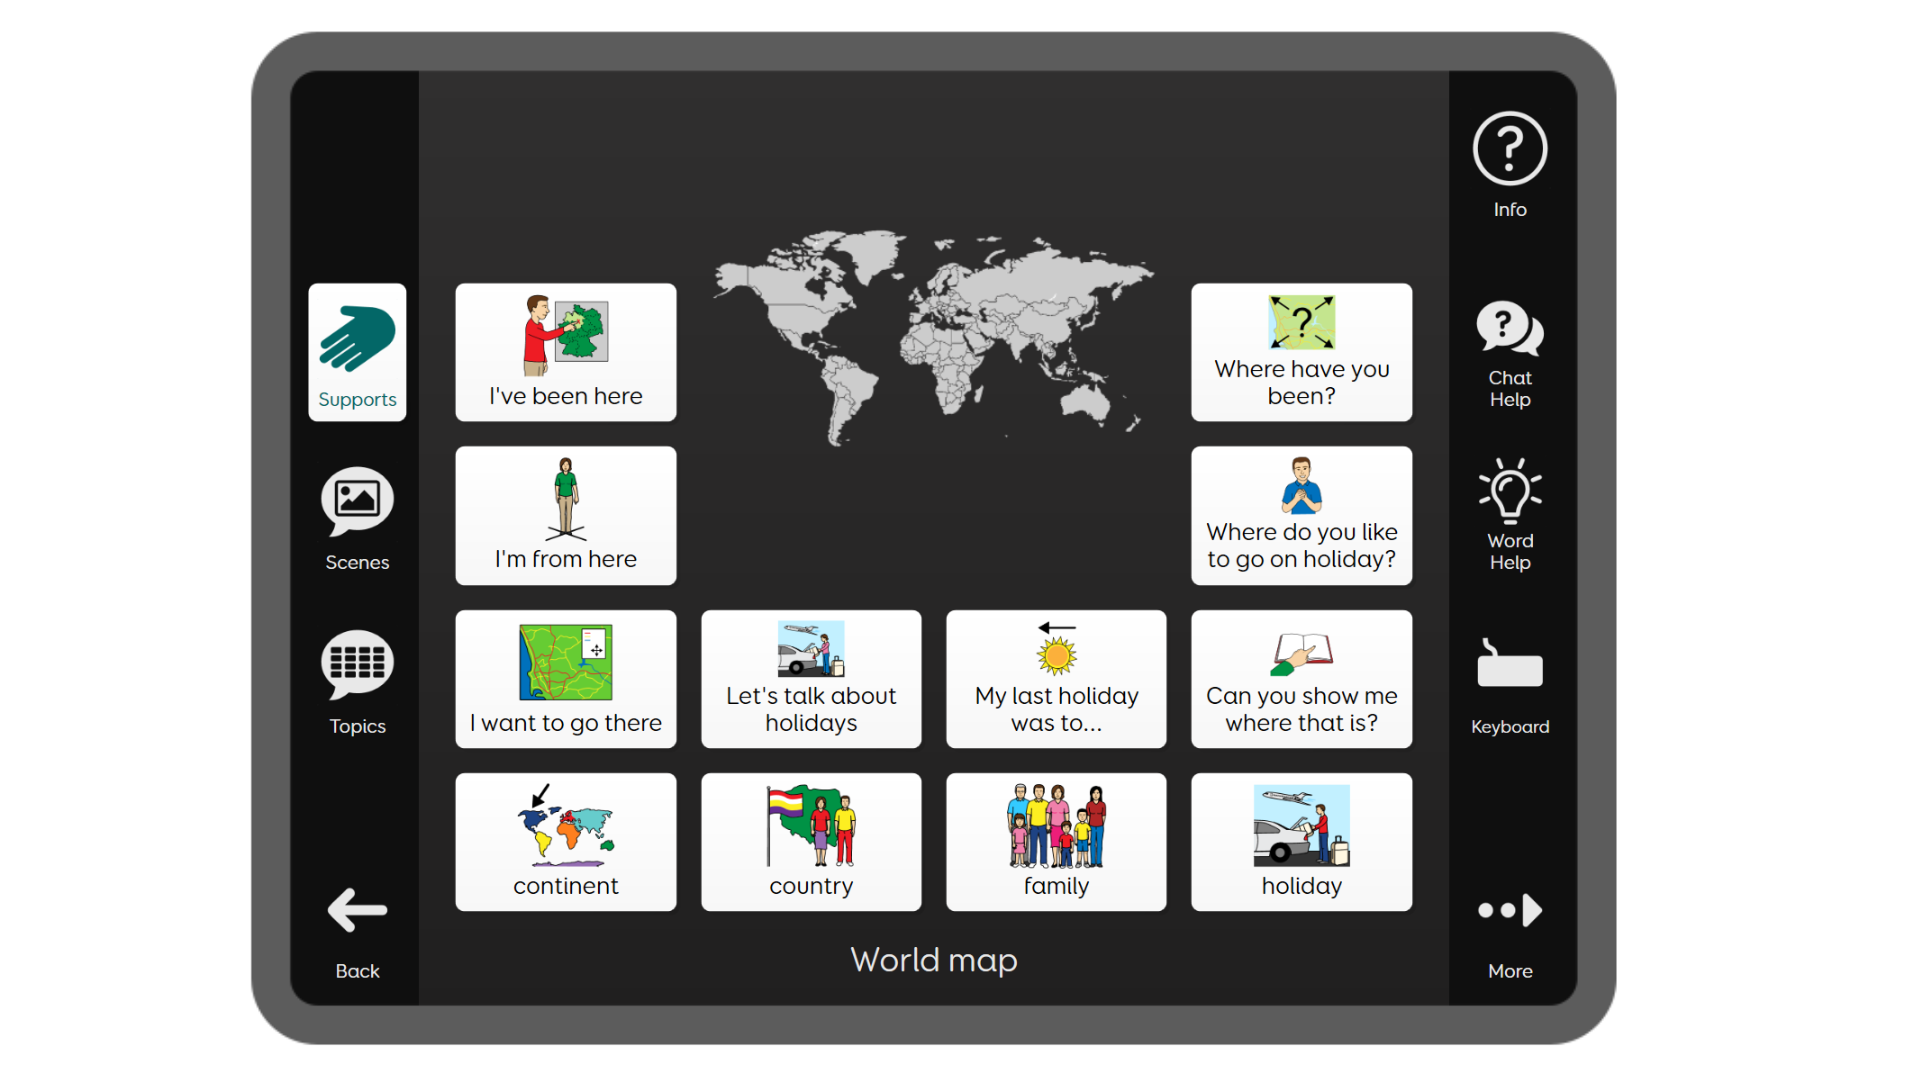Tap the "I've been here" cell

(566, 352)
